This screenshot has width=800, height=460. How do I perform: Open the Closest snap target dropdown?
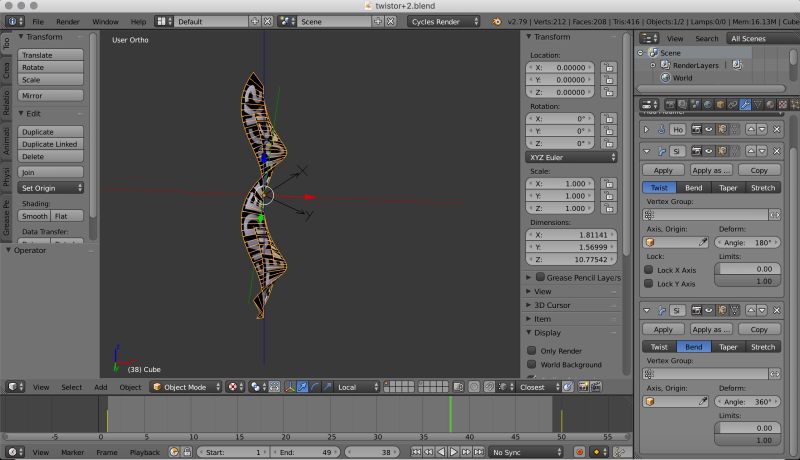(x=537, y=387)
